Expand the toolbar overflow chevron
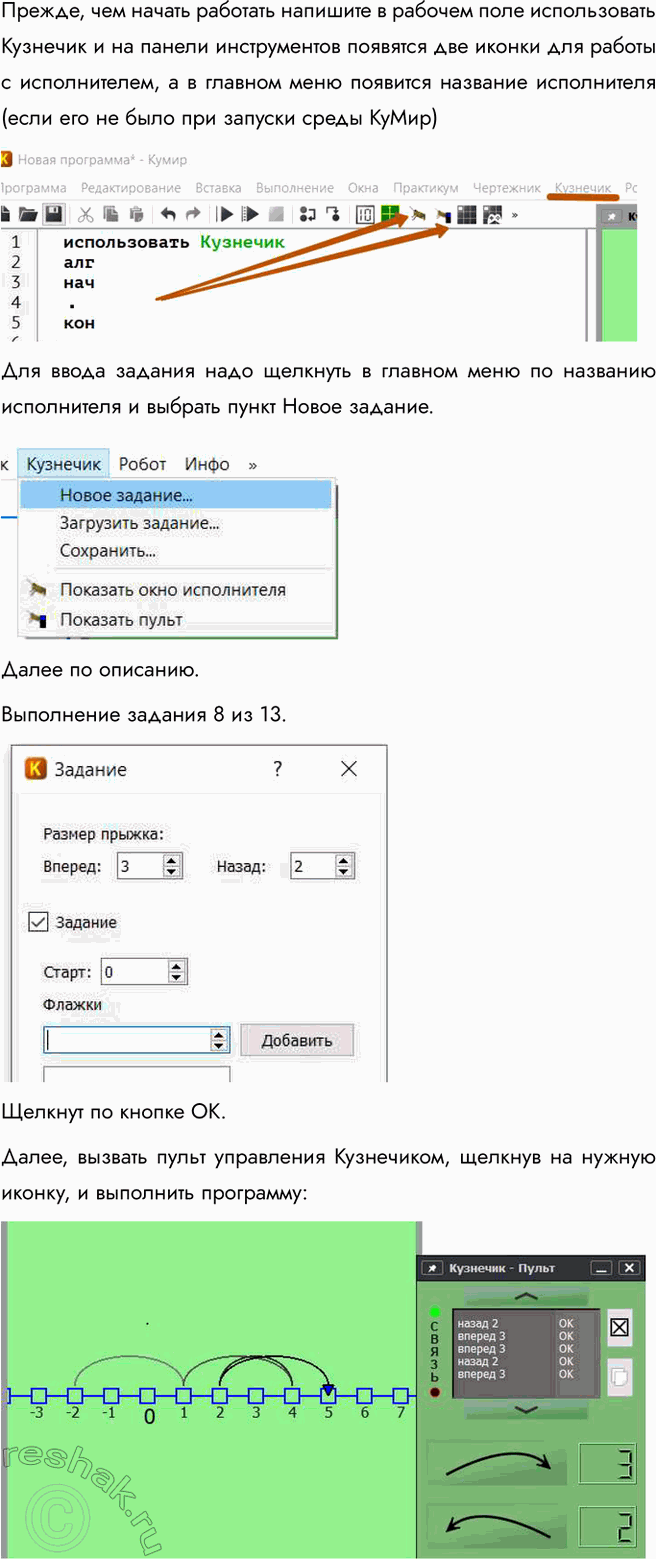 (514, 214)
